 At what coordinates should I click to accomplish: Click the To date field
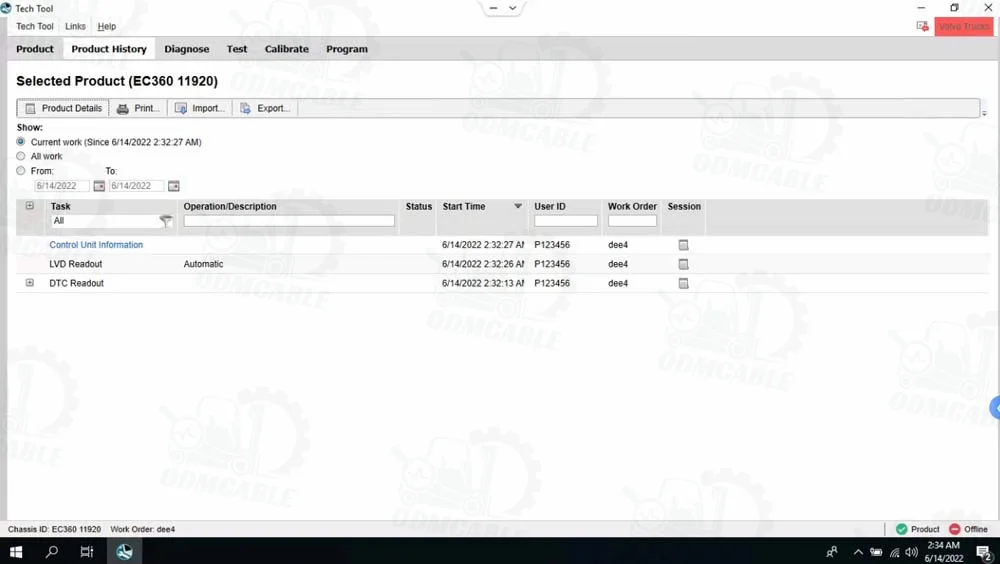pos(136,186)
